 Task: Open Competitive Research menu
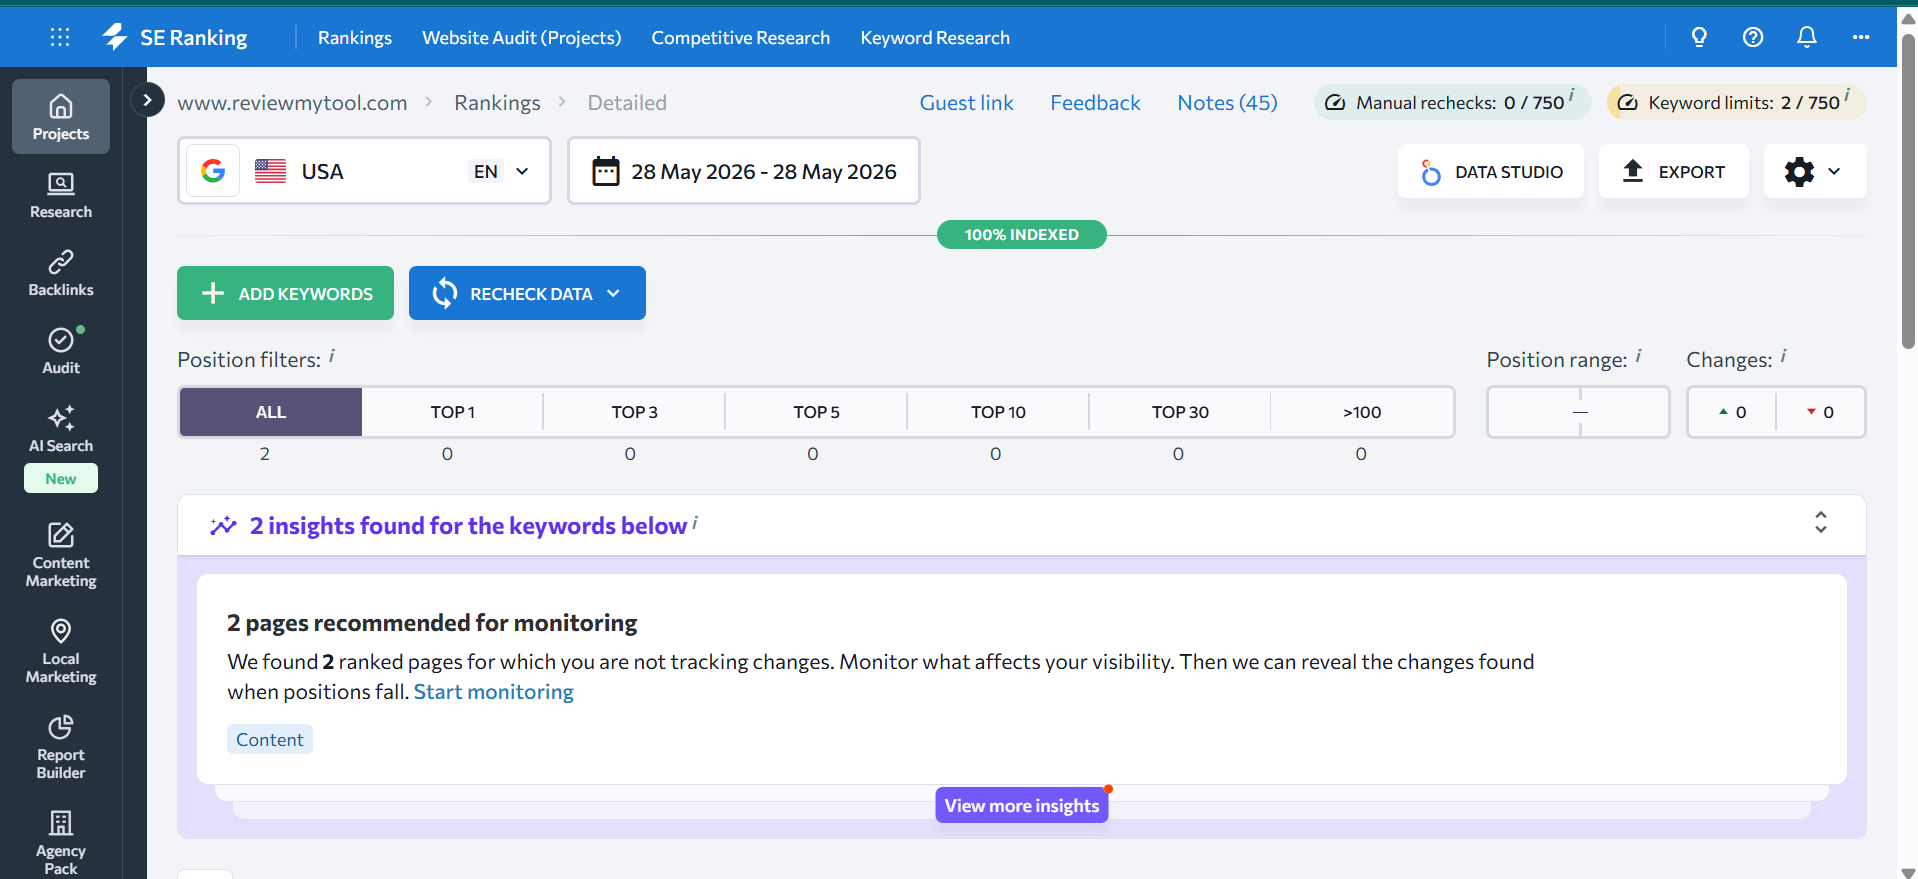point(741,37)
